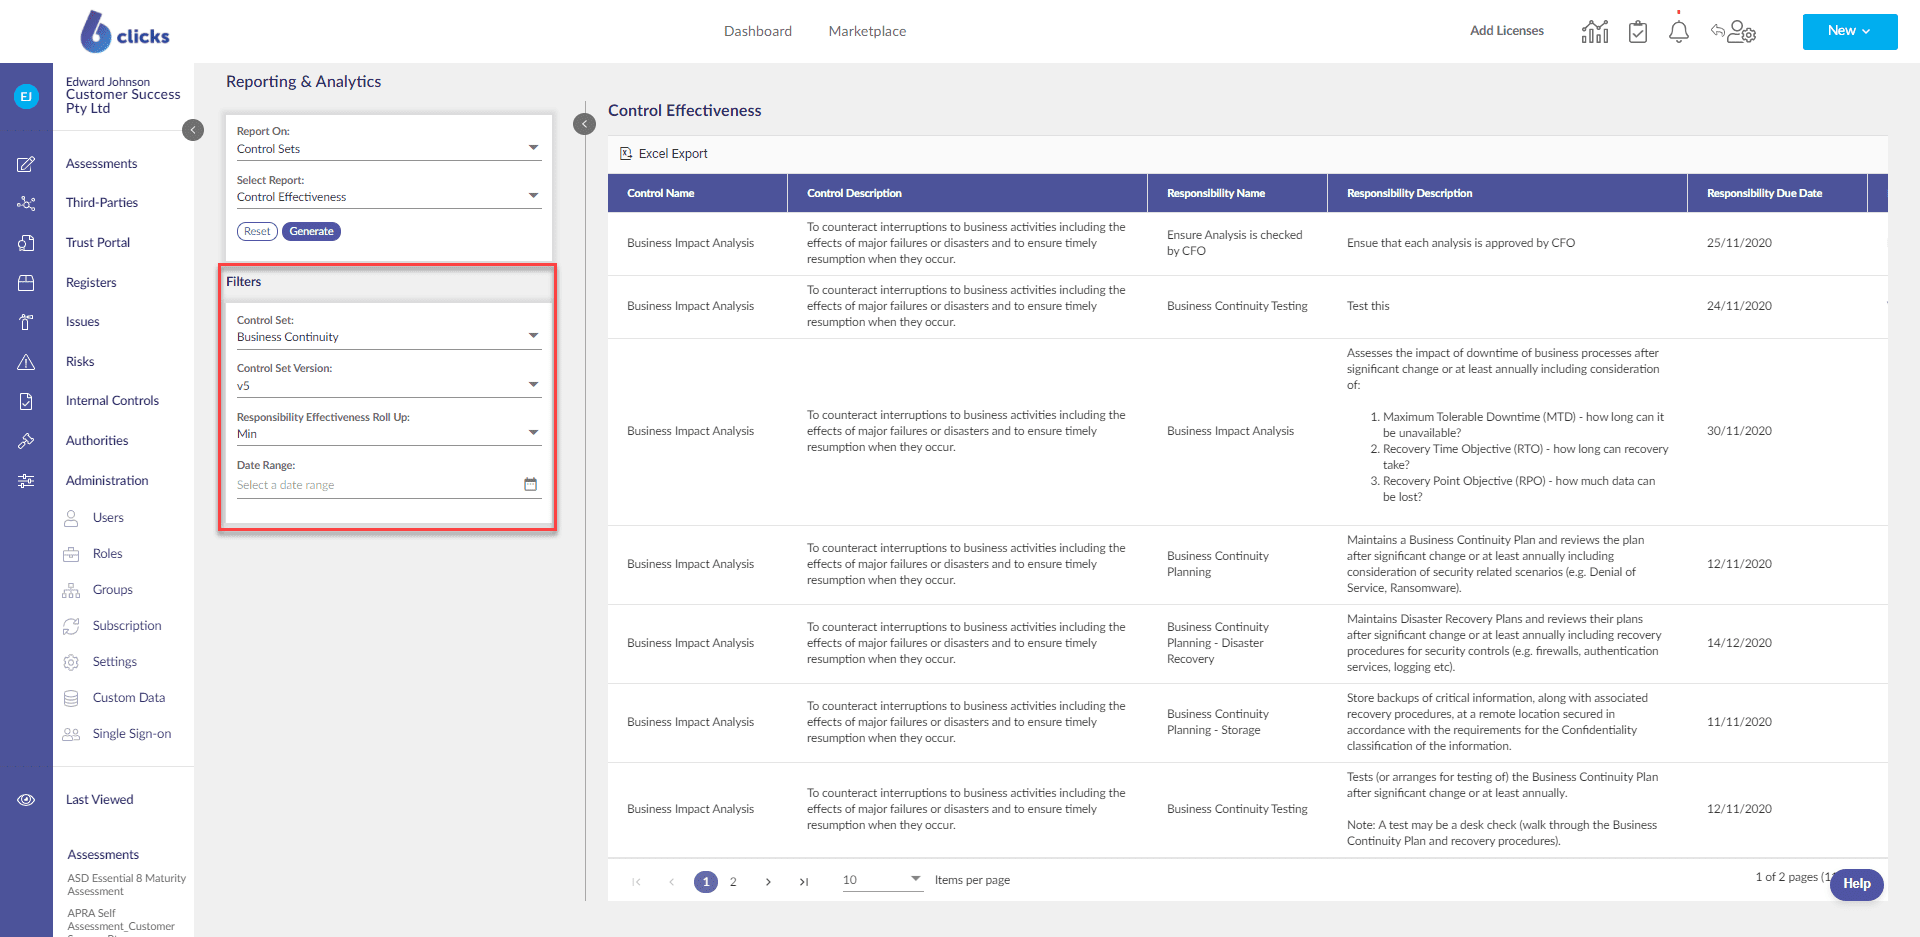
Task: Open the tasks clipboard icon
Action: click(1637, 32)
